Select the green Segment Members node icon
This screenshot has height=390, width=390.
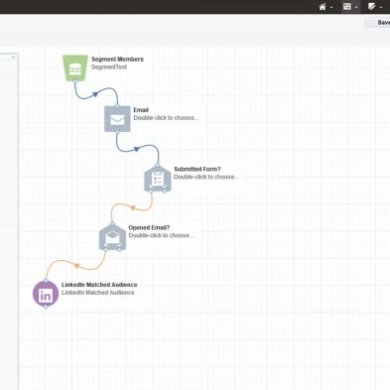[x=75, y=68]
